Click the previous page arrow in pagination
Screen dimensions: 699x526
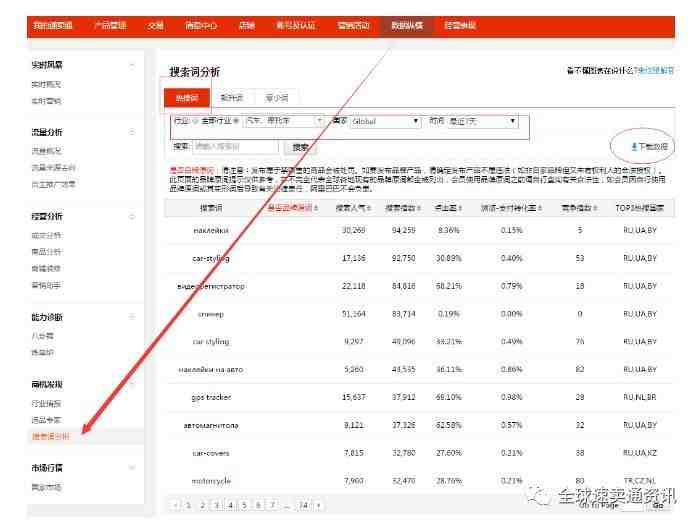(x=175, y=505)
